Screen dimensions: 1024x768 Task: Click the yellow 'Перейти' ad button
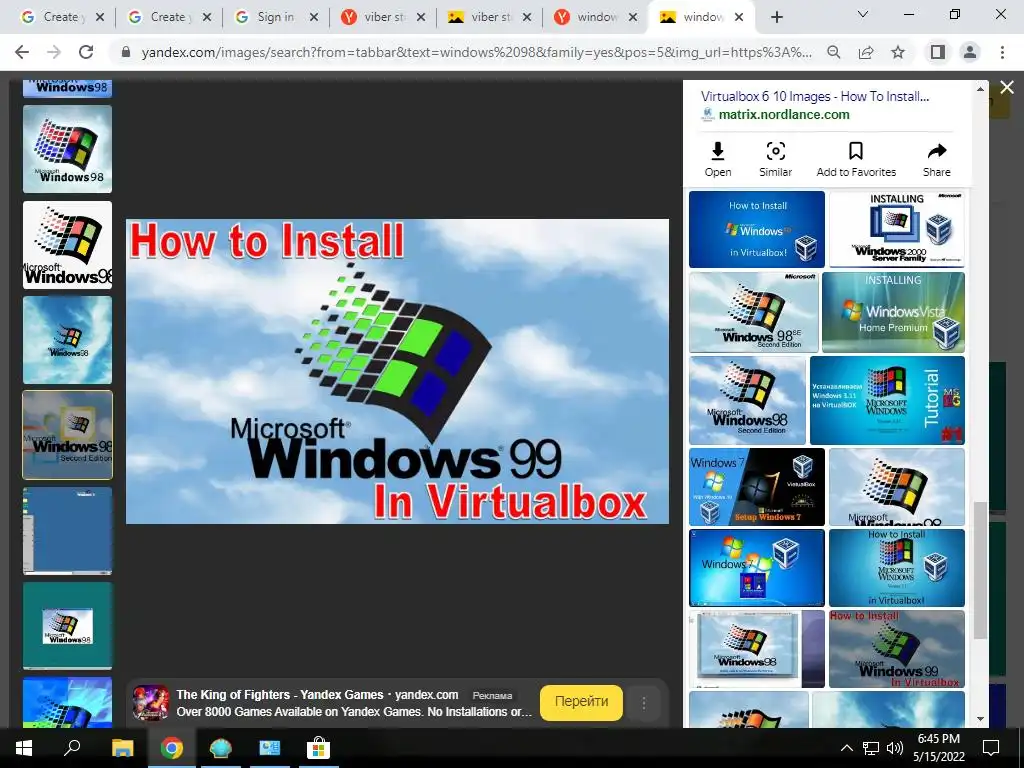tap(581, 701)
